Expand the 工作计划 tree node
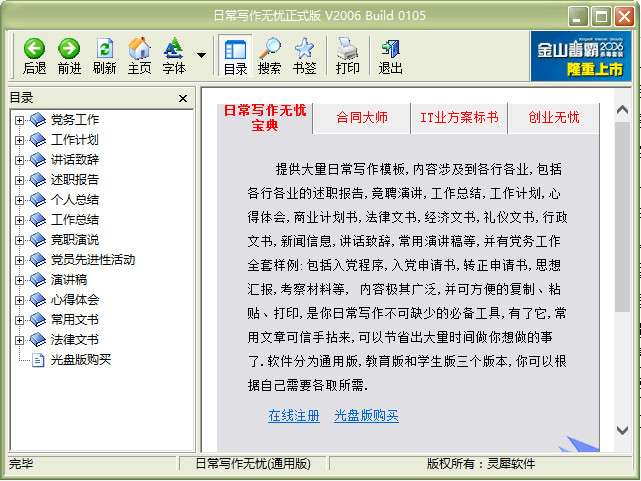Viewport: 641px width, 481px height. coord(19,140)
